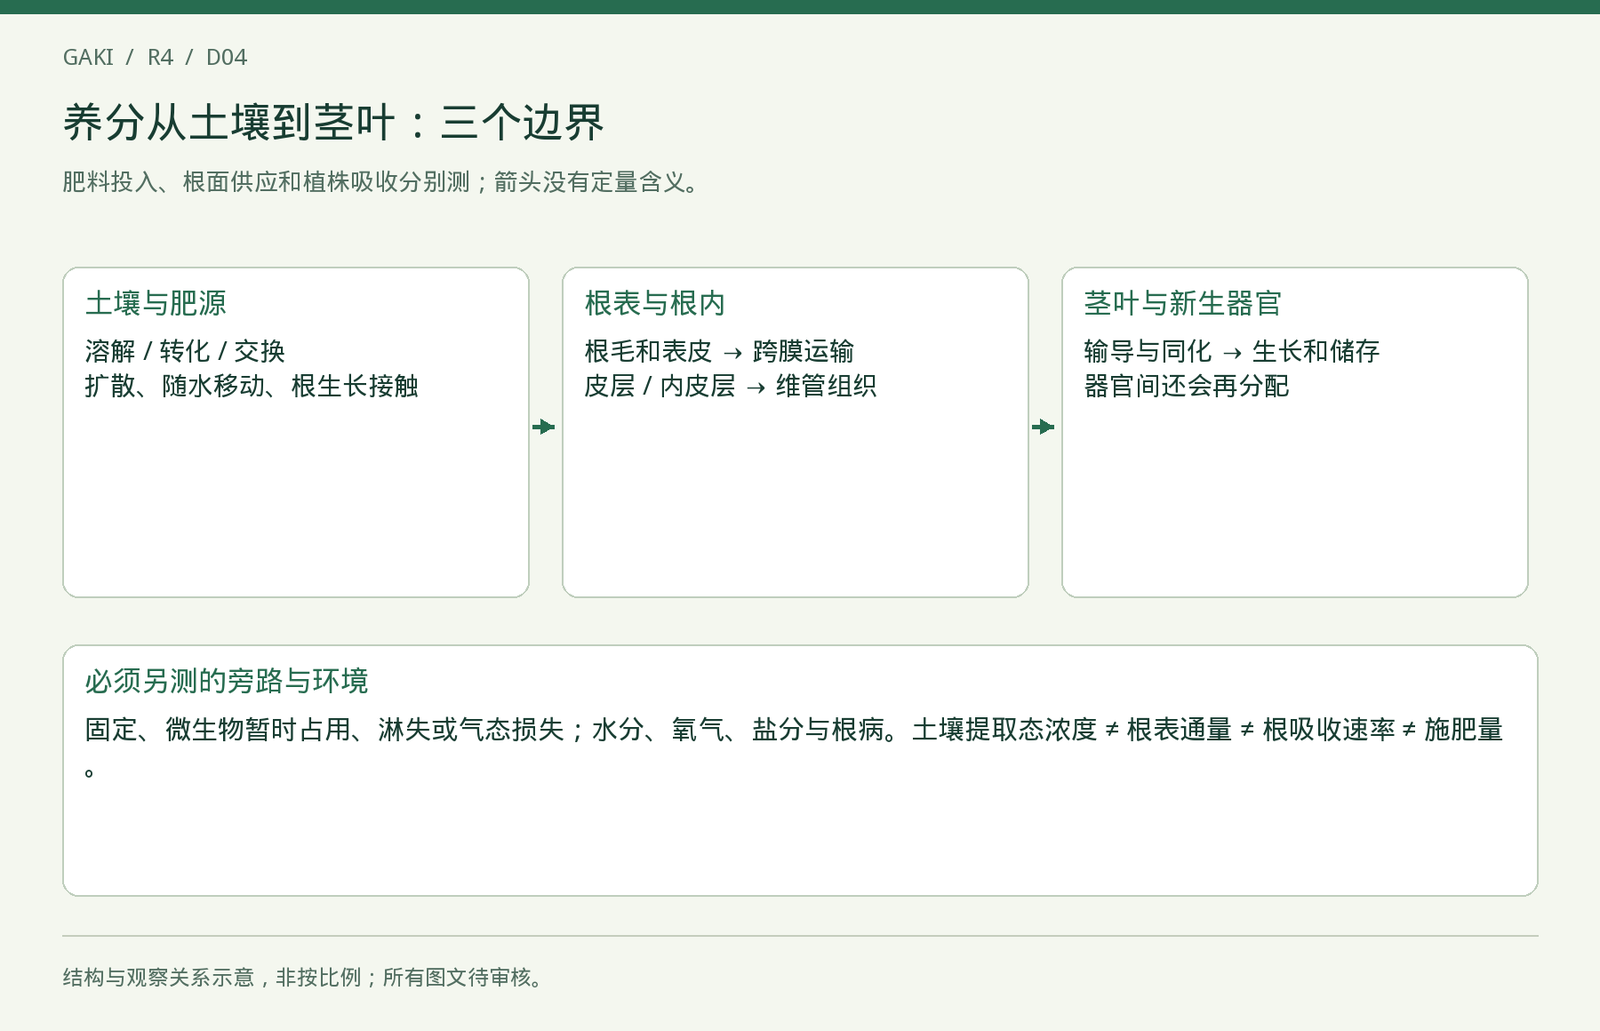Click the line 根毛和表皮 → 跨膜运输
The width and height of the screenshot is (1600, 1031).
point(719,351)
